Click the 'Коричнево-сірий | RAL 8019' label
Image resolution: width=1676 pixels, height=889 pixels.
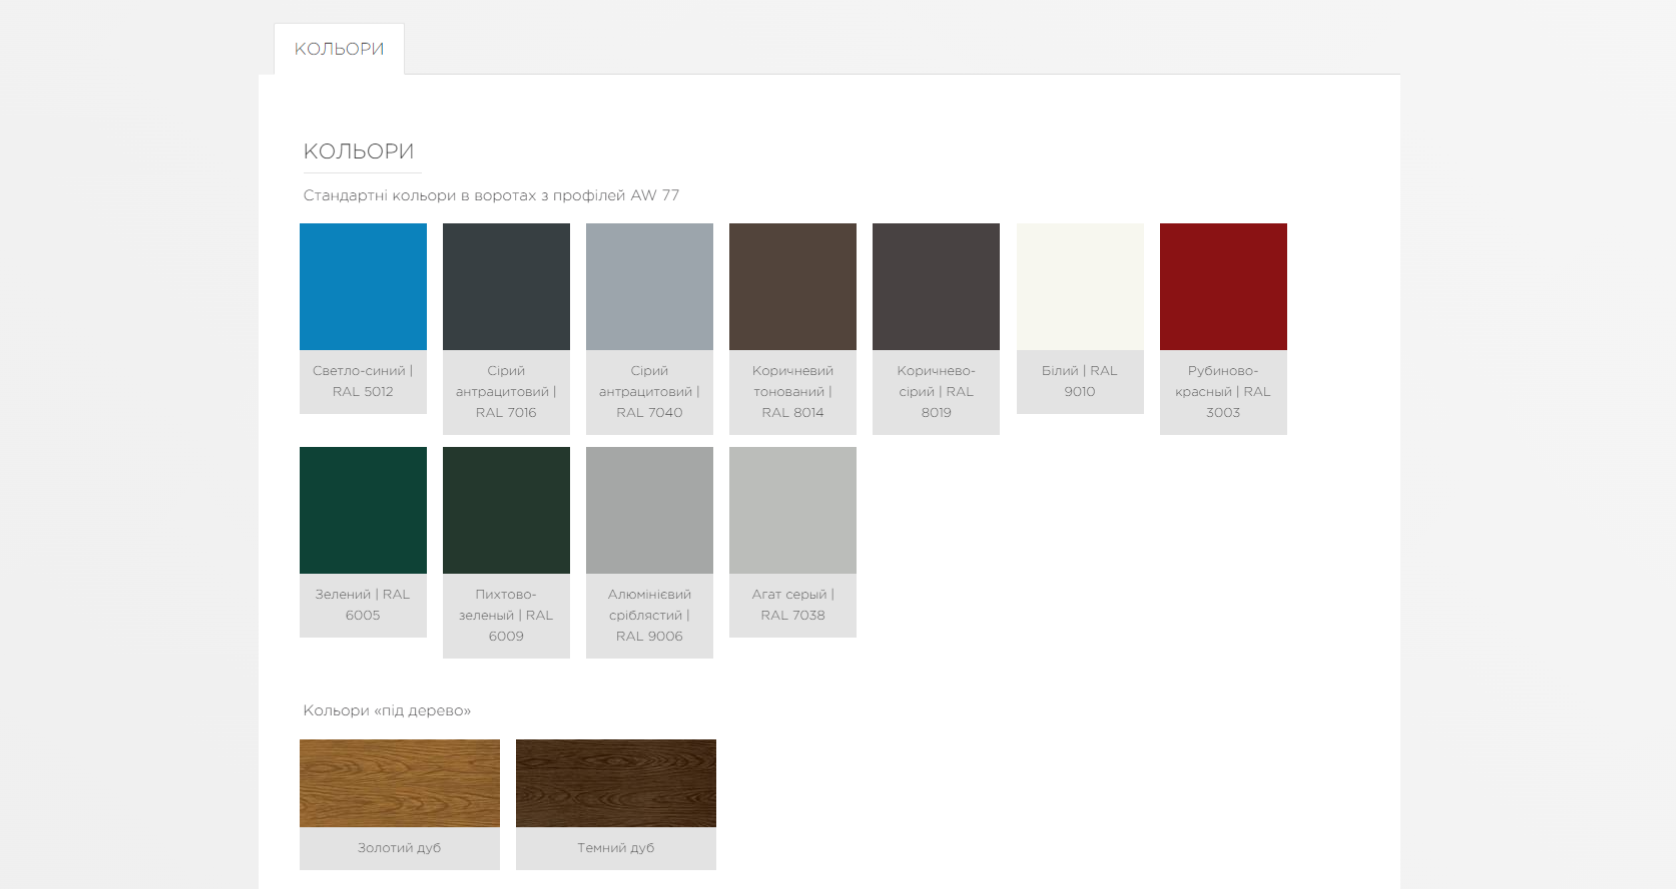click(936, 391)
